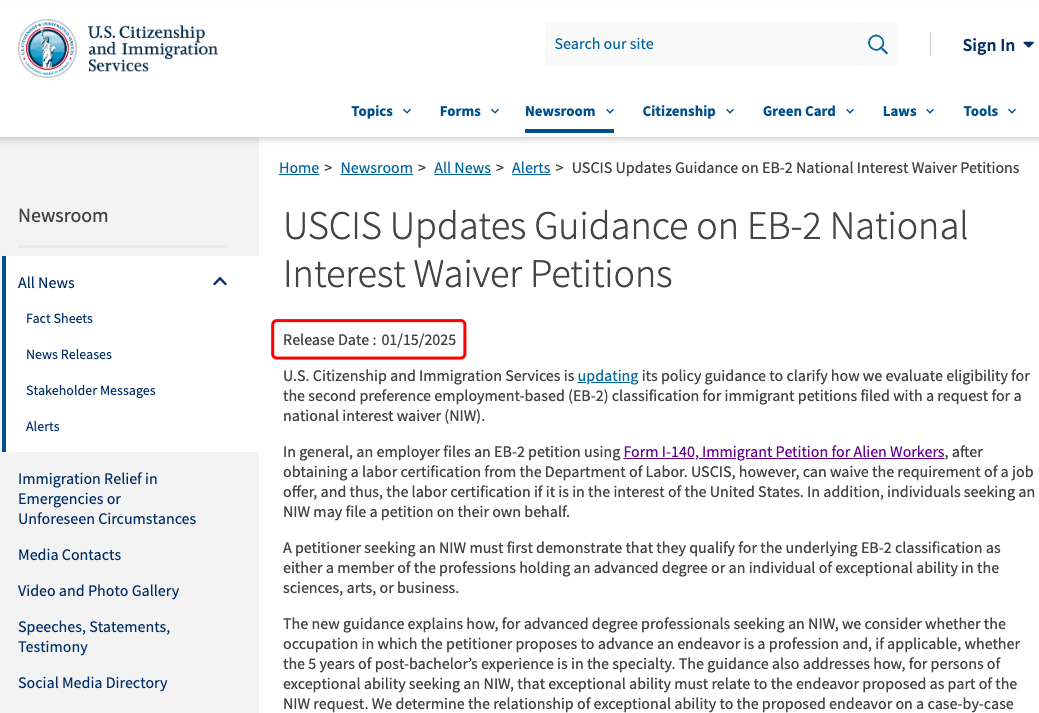Image resolution: width=1039 pixels, height=713 pixels.
Task: Click the magnifying glass search icon
Action: click(877, 44)
